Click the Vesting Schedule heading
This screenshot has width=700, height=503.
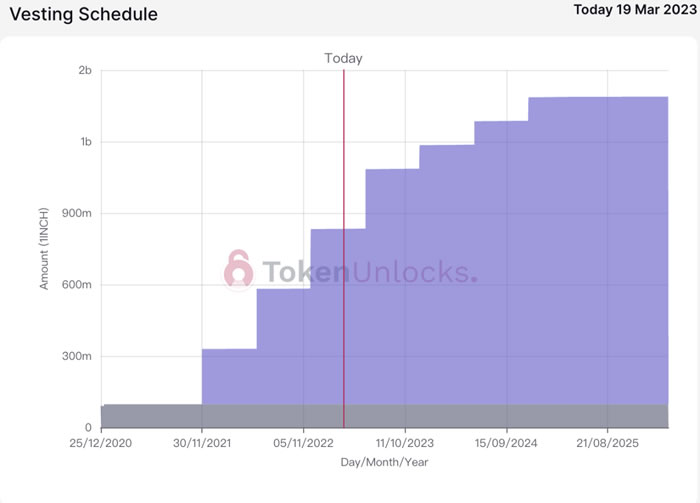click(x=83, y=16)
